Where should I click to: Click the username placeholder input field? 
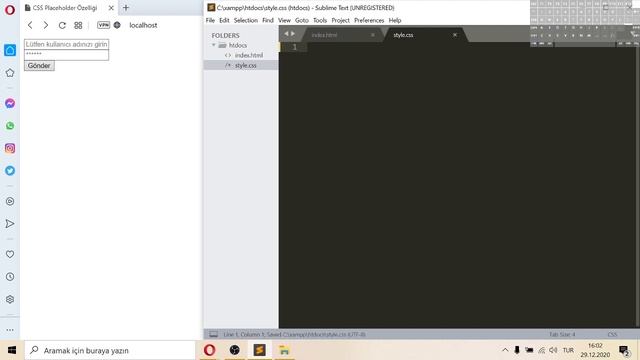tap(67, 44)
